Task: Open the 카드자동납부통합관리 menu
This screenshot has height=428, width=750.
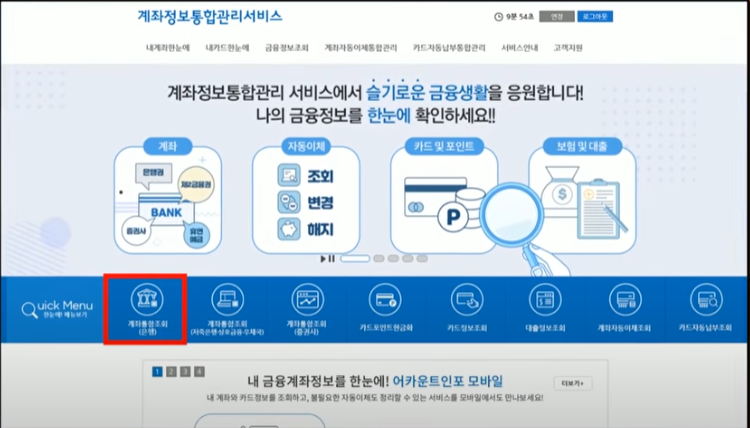Action: pyautogui.click(x=449, y=48)
